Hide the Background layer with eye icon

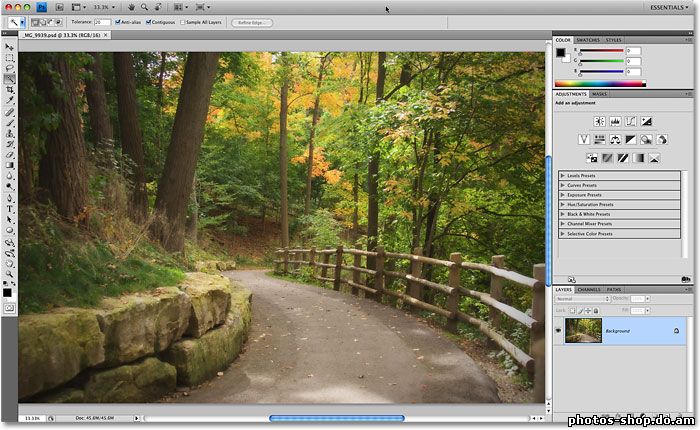click(558, 331)
